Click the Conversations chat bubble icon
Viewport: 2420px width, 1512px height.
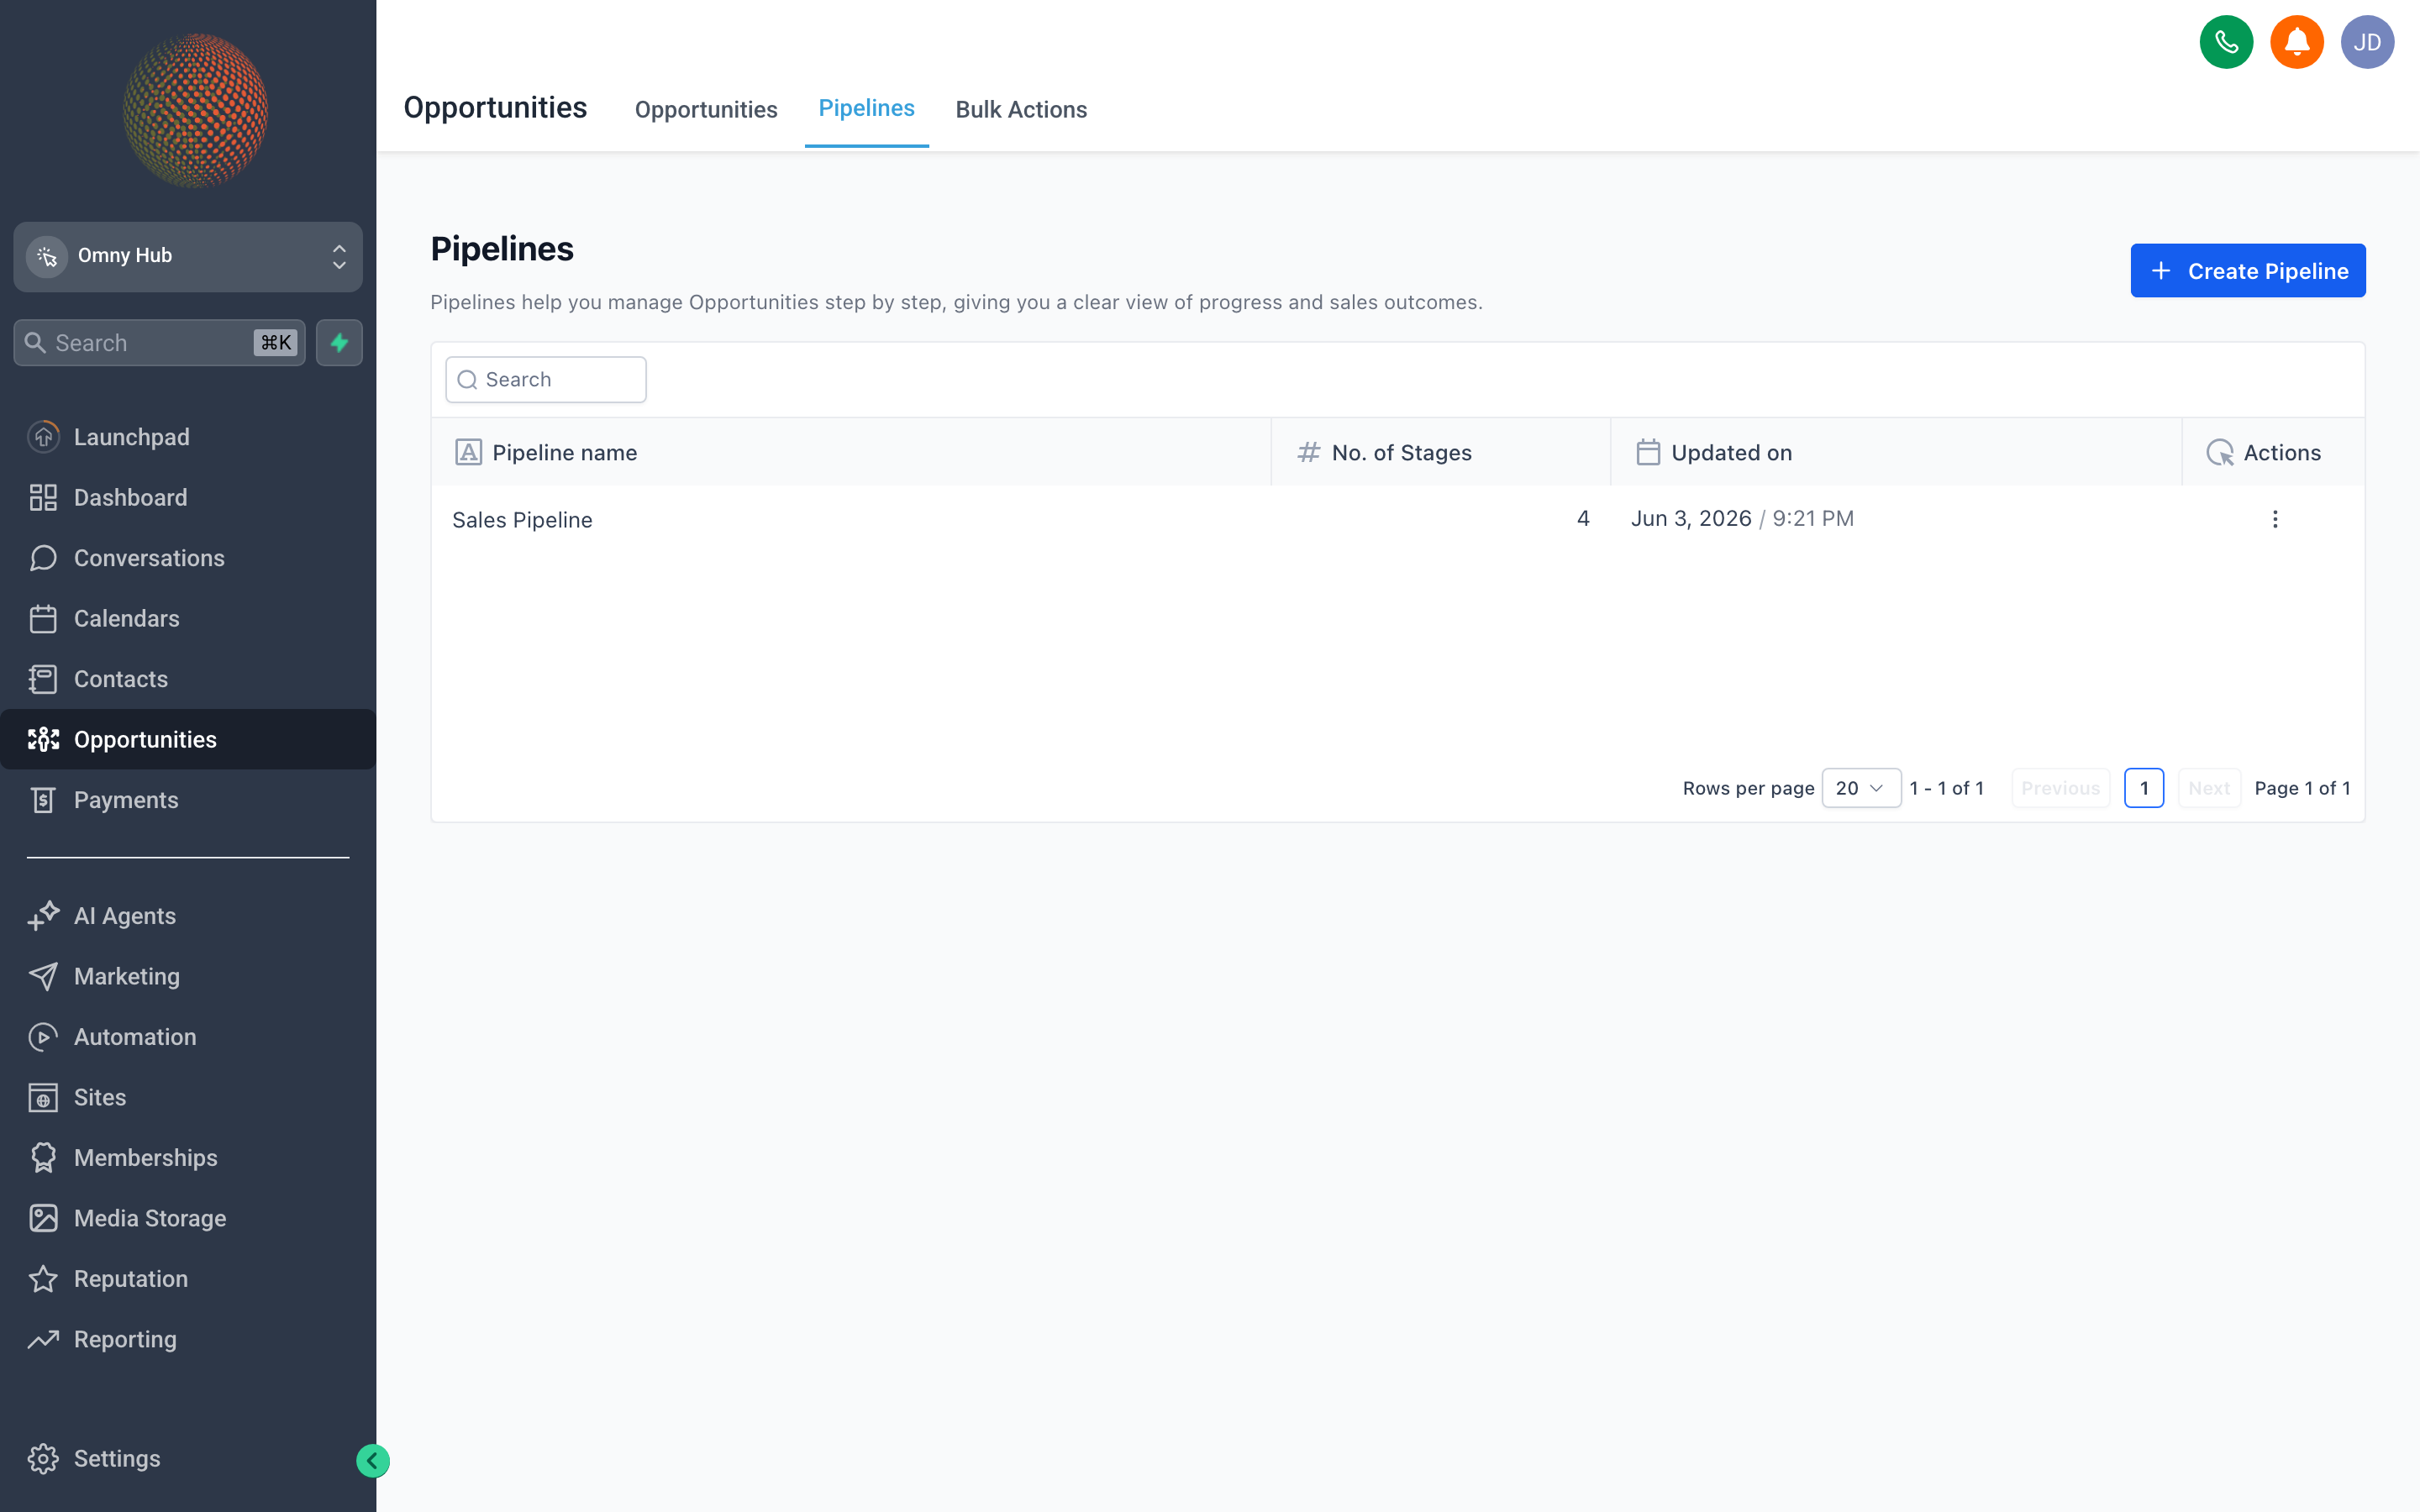pyautogui.click(x=43, y=558)
